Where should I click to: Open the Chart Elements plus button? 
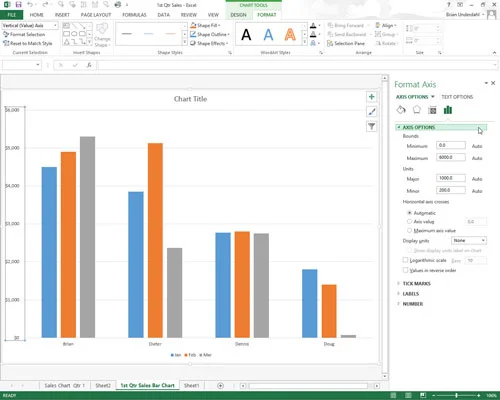click(x=372, y=97)
